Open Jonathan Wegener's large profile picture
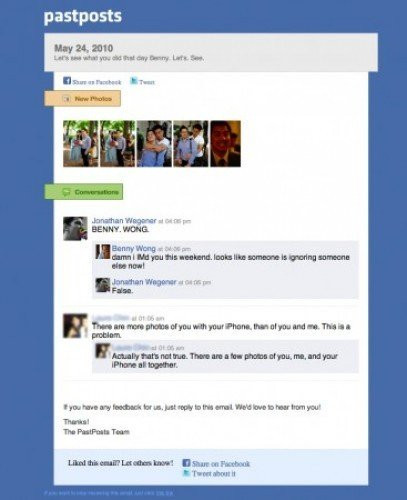 point(75,228)
